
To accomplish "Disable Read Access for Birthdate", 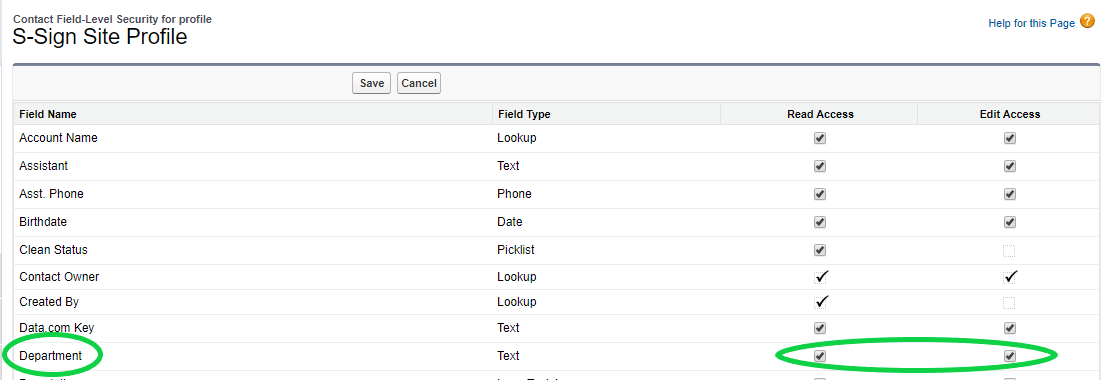I will coord(820,222).
